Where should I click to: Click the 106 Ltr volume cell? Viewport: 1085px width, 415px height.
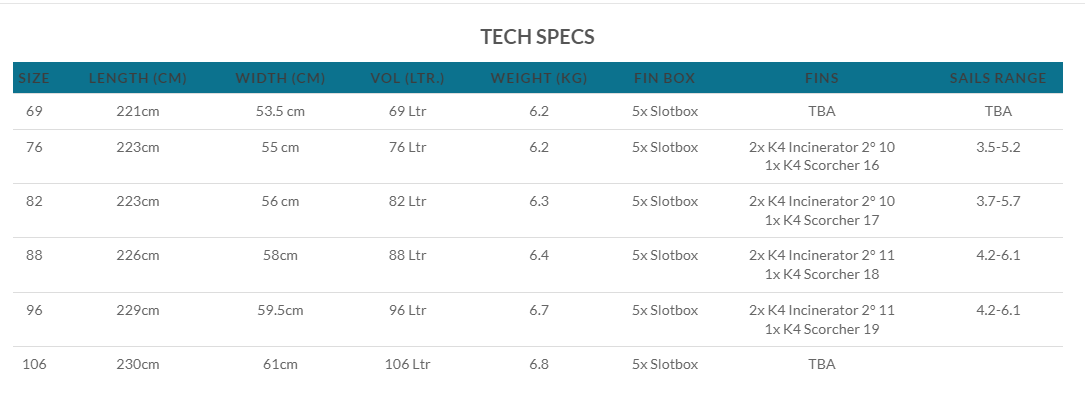pyautogui.click(x=408, y=364)
